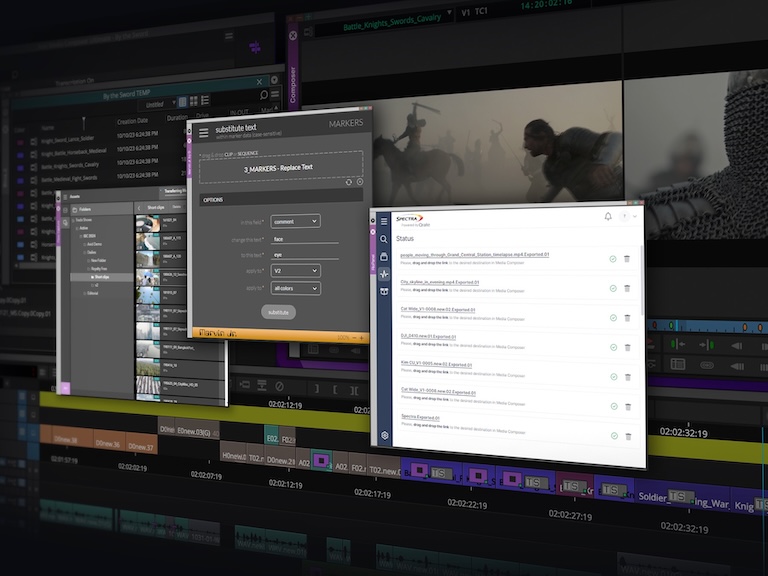Click the mask icon in Spectra sidebar

point(384,291)
